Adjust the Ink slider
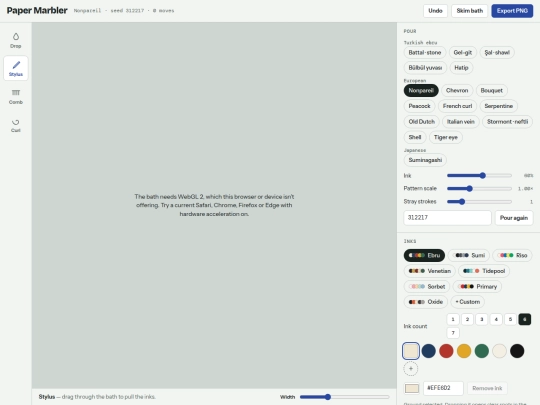The width and height of the screenshot is (540, 405). click(x=479, y=176)
